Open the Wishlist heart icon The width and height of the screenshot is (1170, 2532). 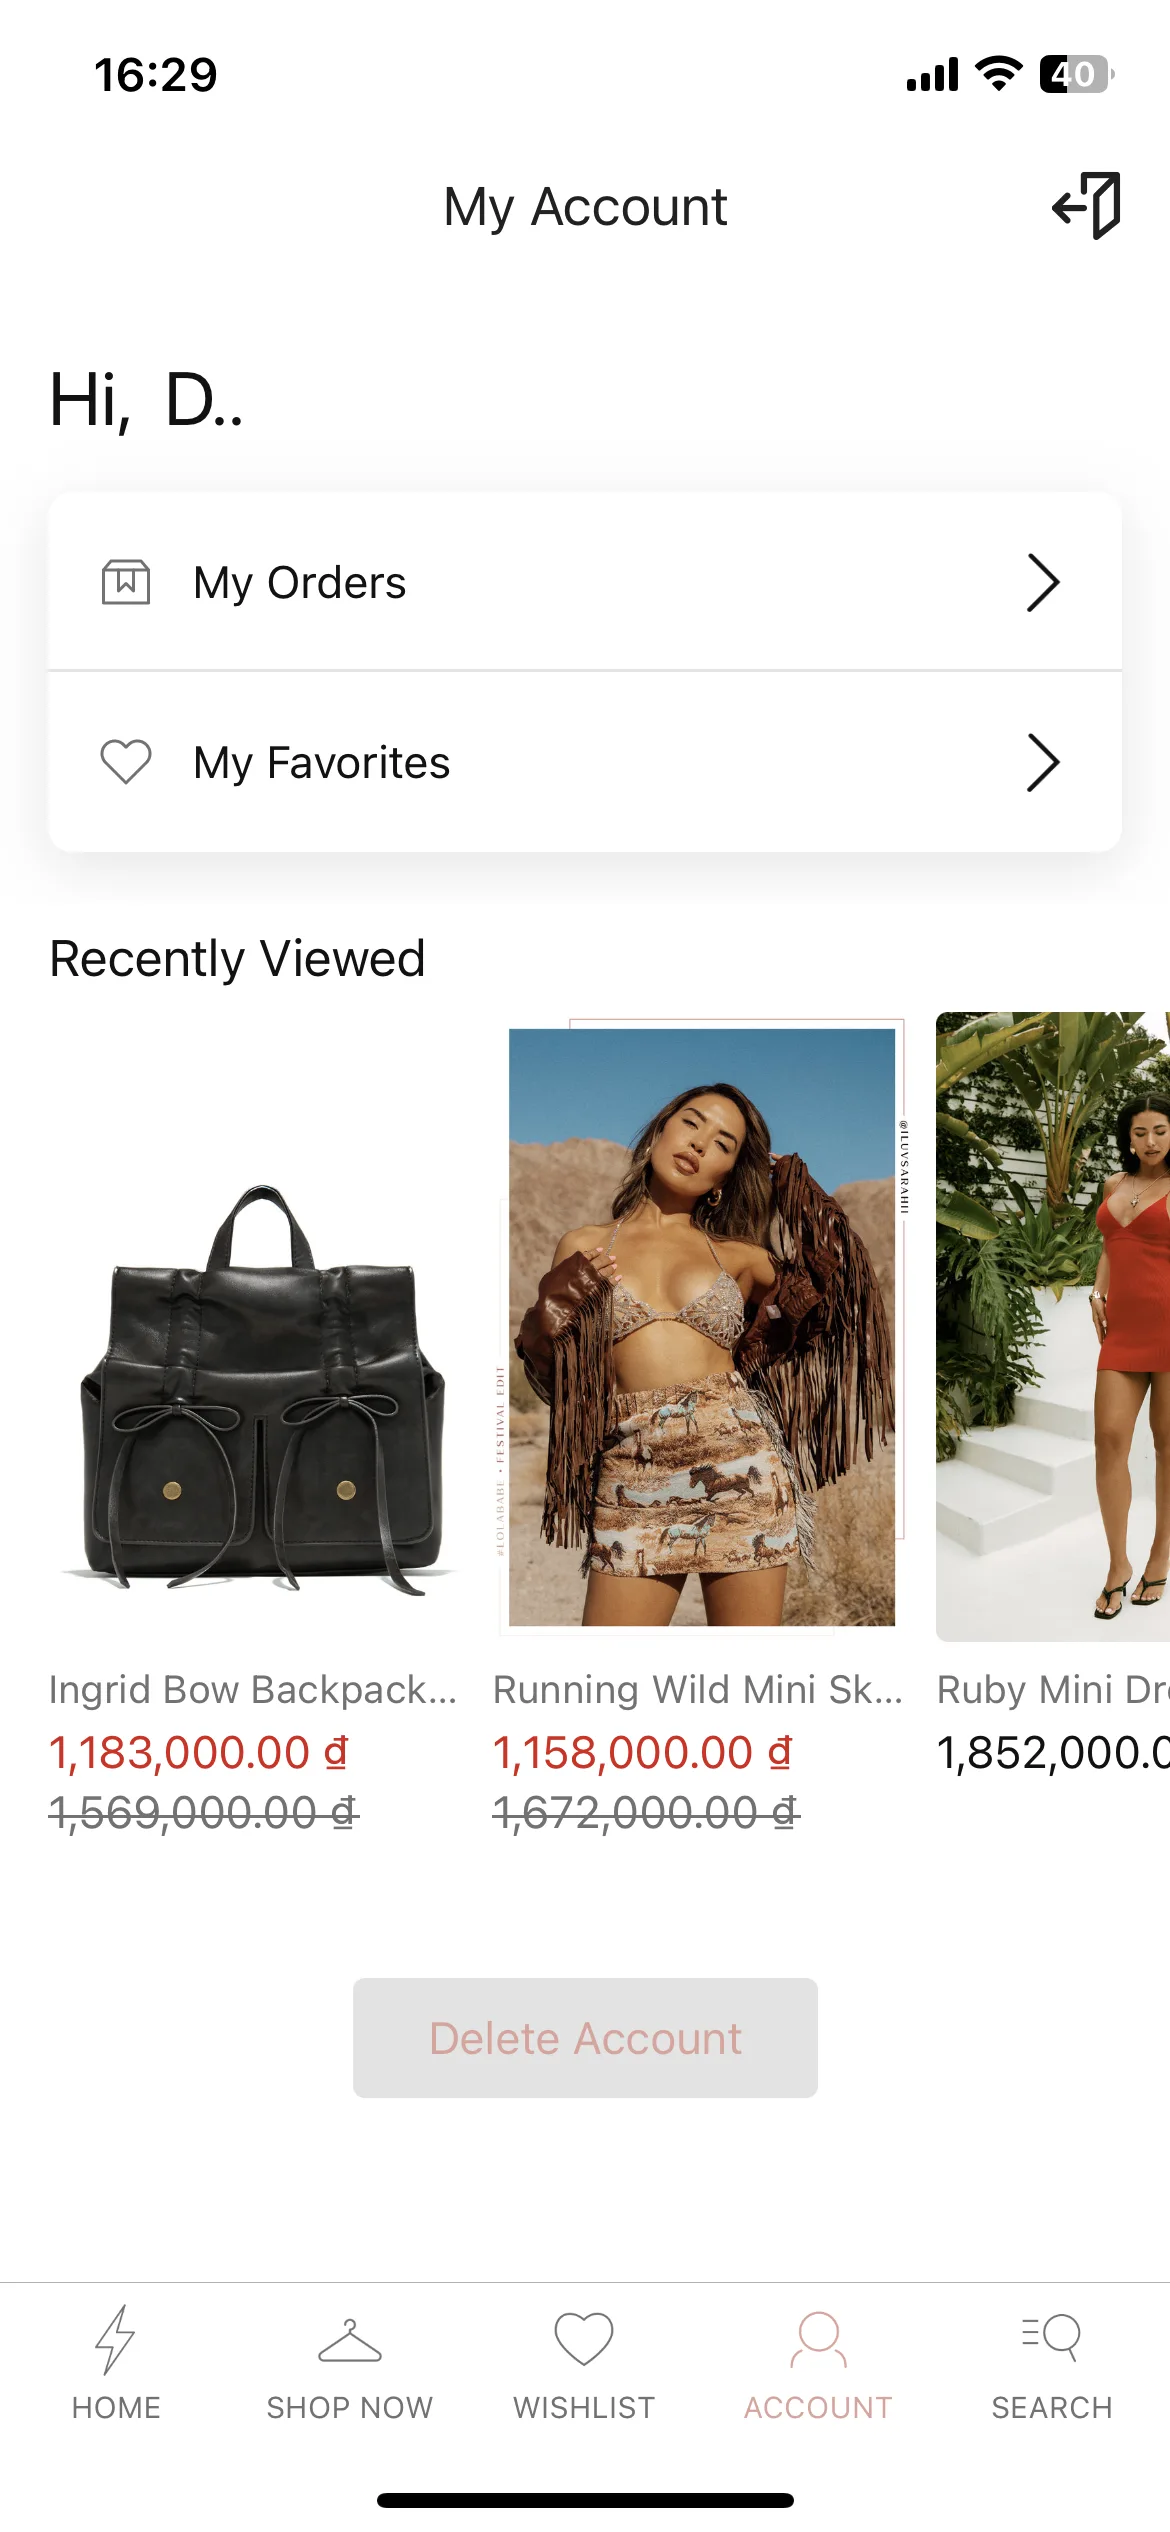coord(584,2339)
